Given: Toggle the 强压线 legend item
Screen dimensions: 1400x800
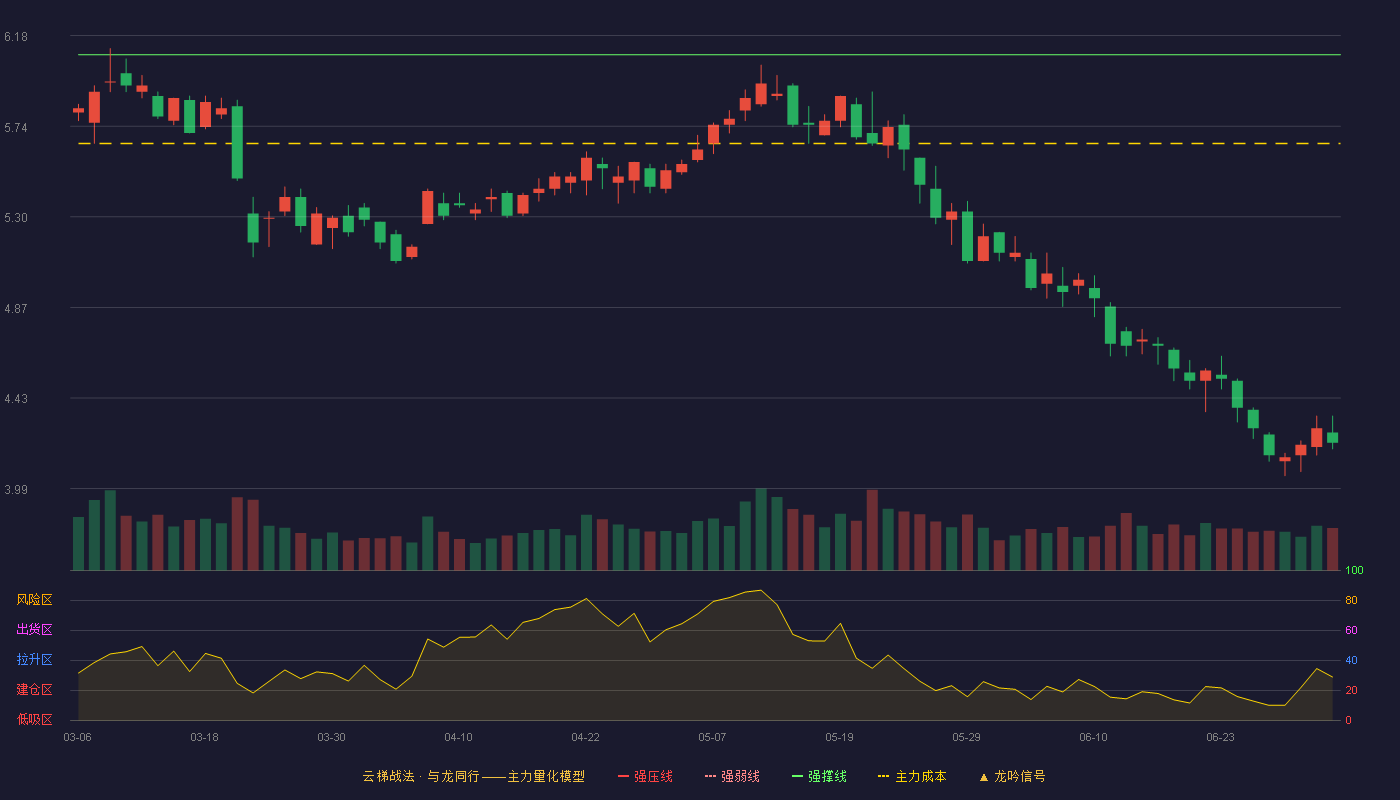Looking at the screenshot, I should (645, 776).
